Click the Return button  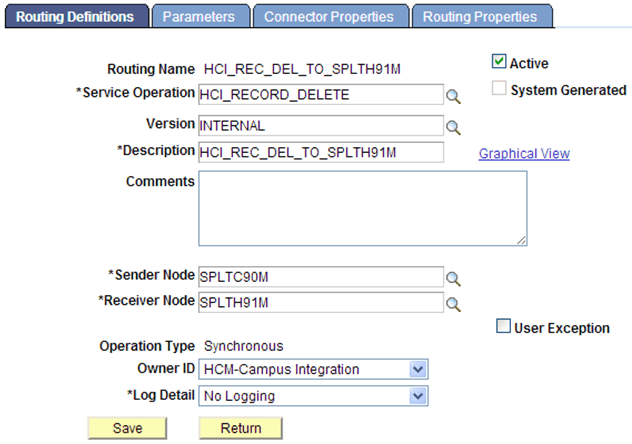point(241,428)
